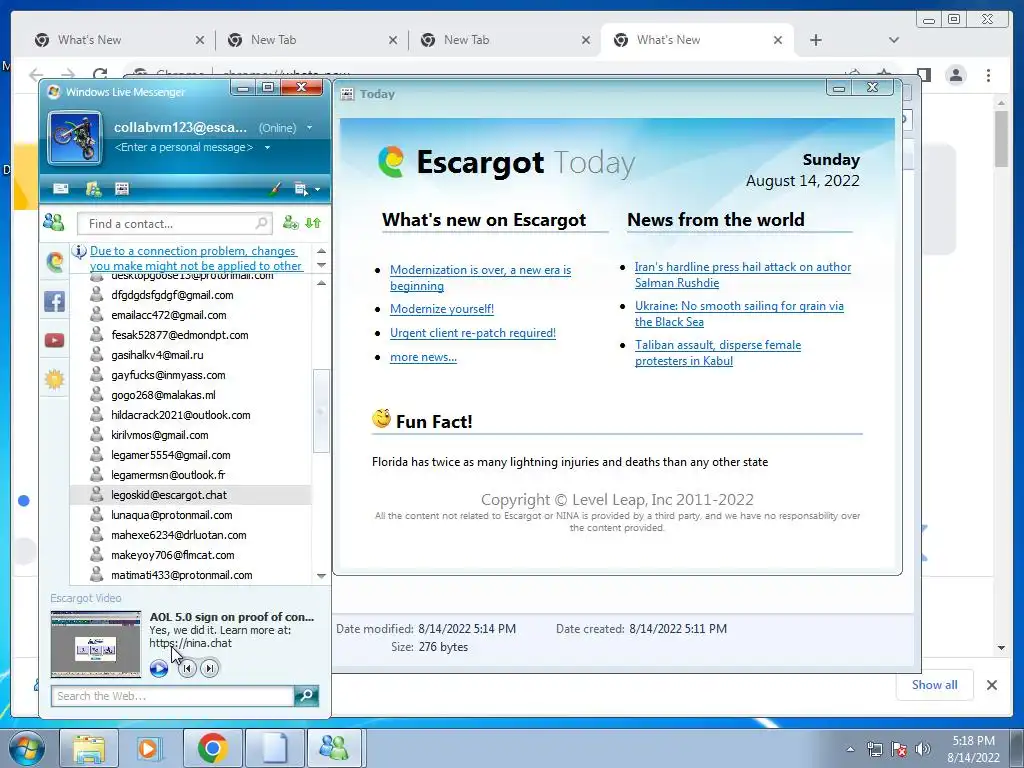
Task: Open the Today window icon in Messenger toolbar
Action: coord(122,189)
